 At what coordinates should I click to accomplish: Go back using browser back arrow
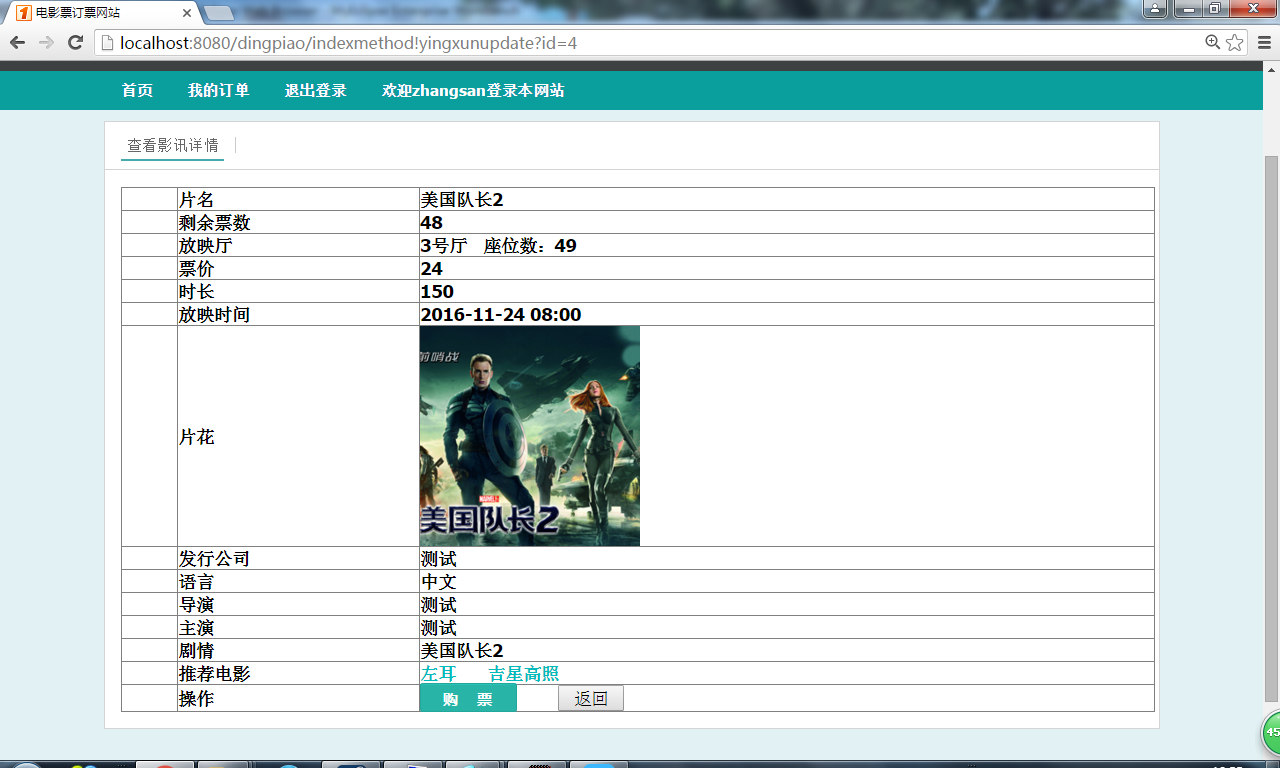(x=17, y=42)
